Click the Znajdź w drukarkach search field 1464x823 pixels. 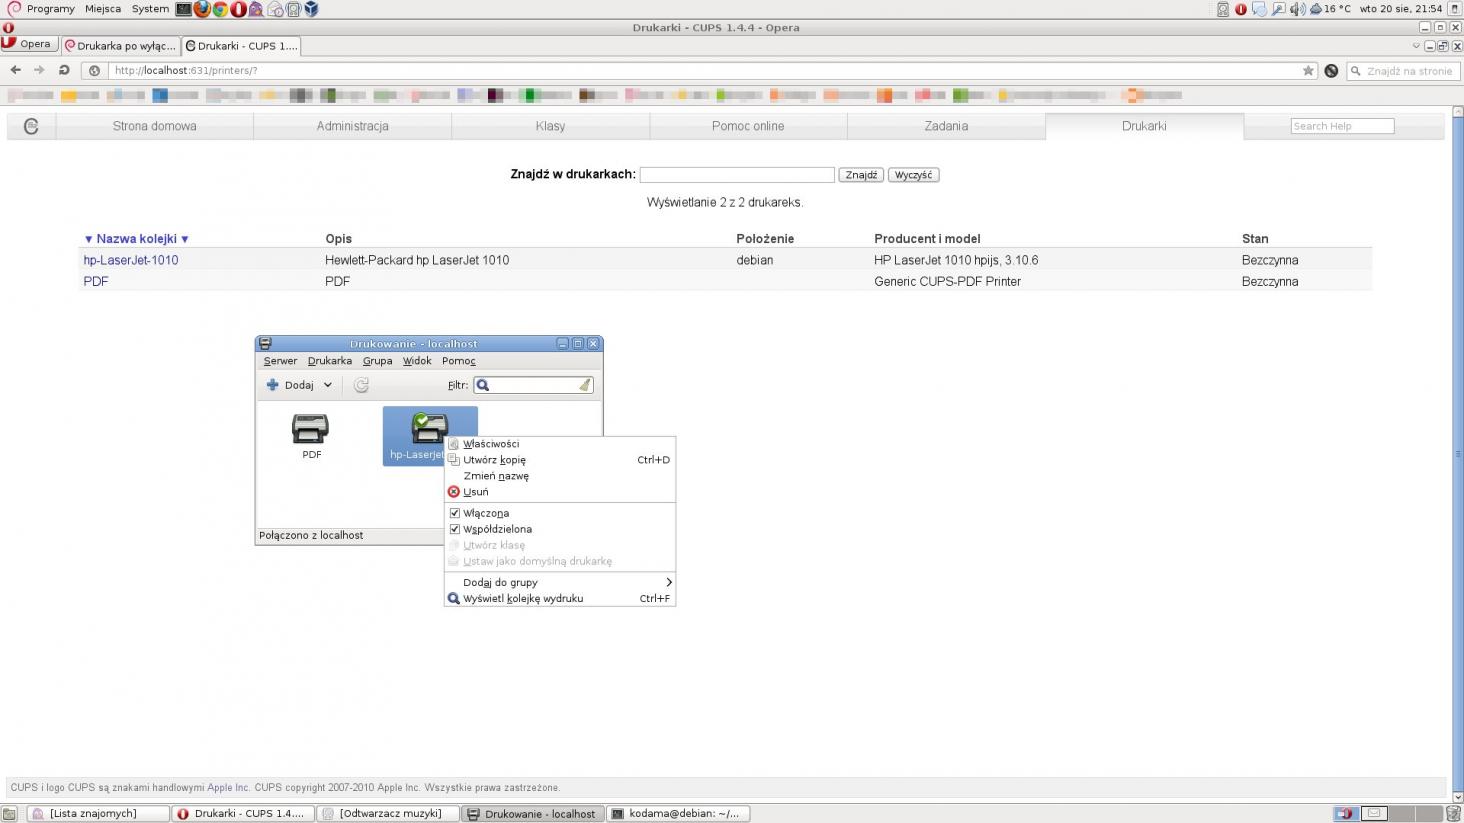click(x=736, y=175)
